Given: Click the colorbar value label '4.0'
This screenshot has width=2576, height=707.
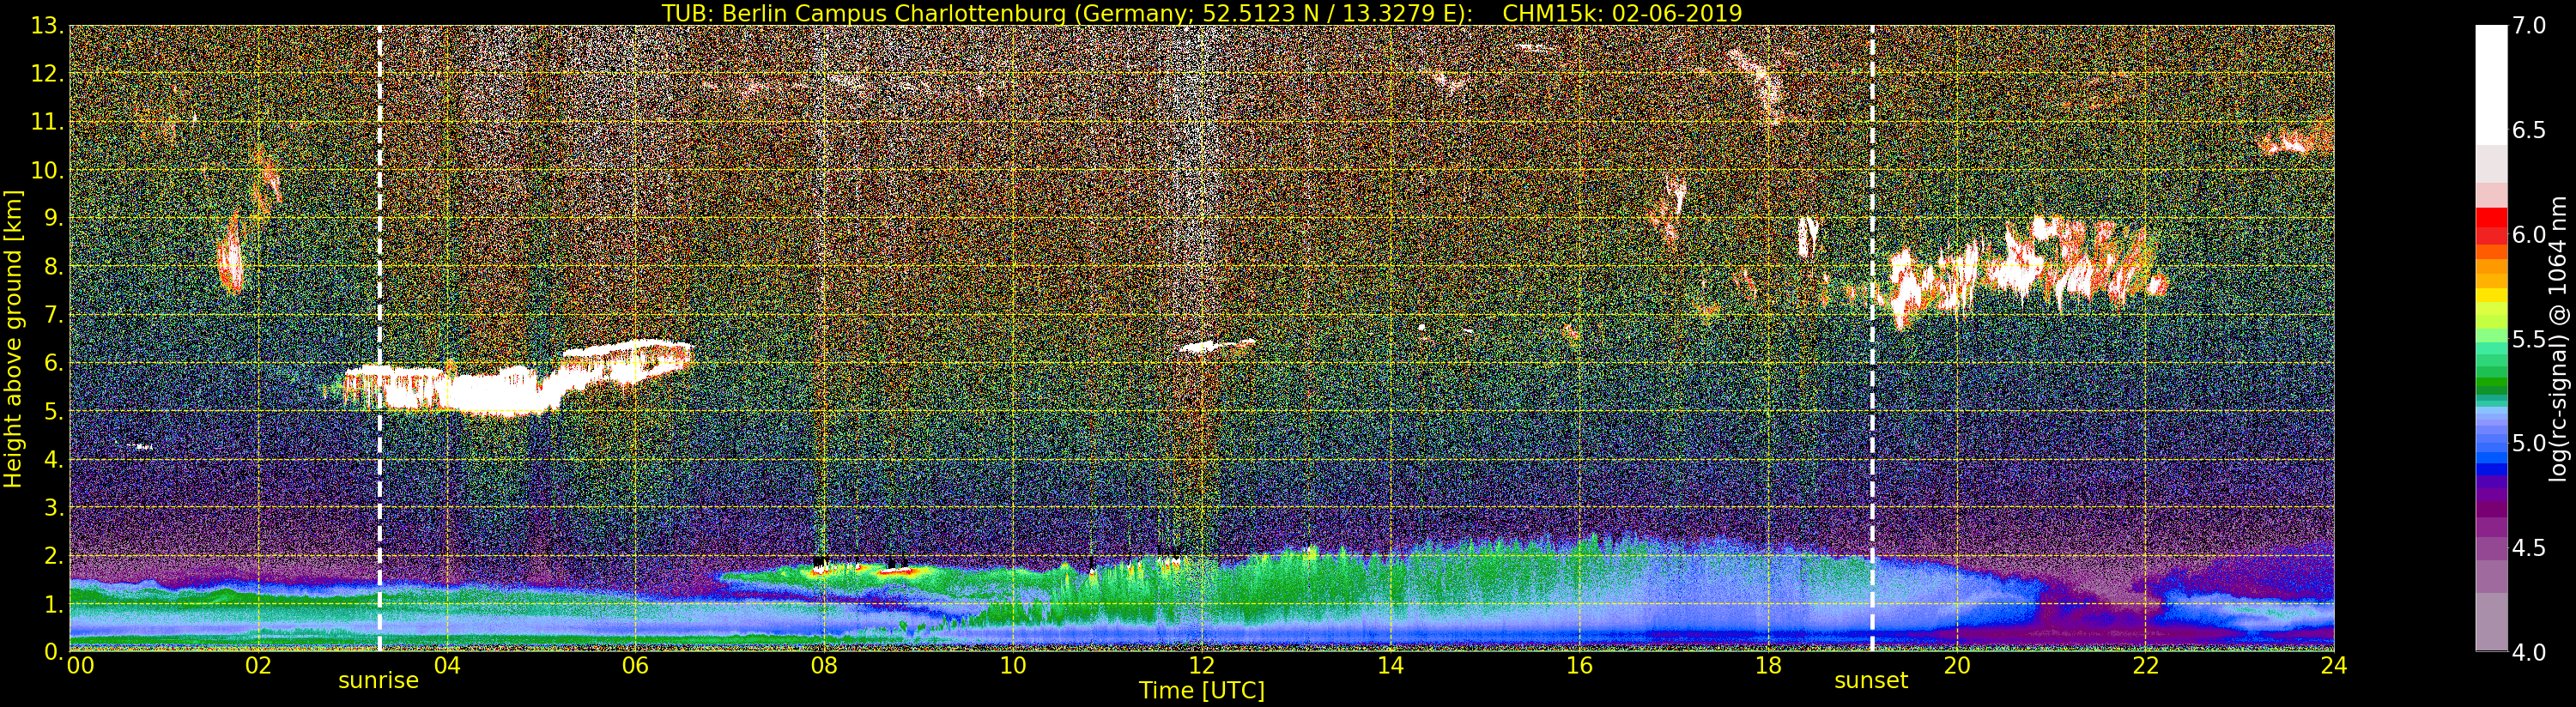Looking at the screenshot, I should [x=2529, y=652].
